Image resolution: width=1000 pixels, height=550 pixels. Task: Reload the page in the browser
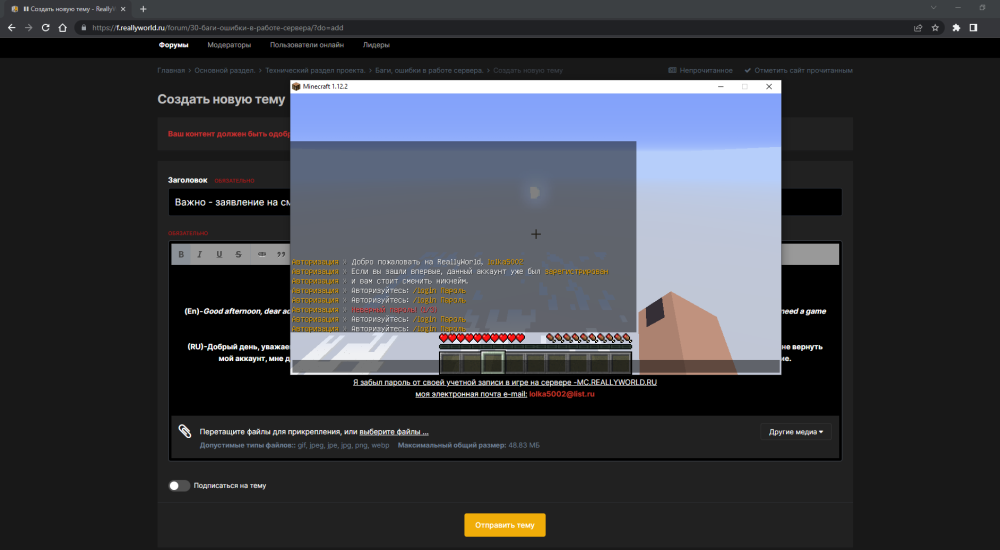[45, 27]
